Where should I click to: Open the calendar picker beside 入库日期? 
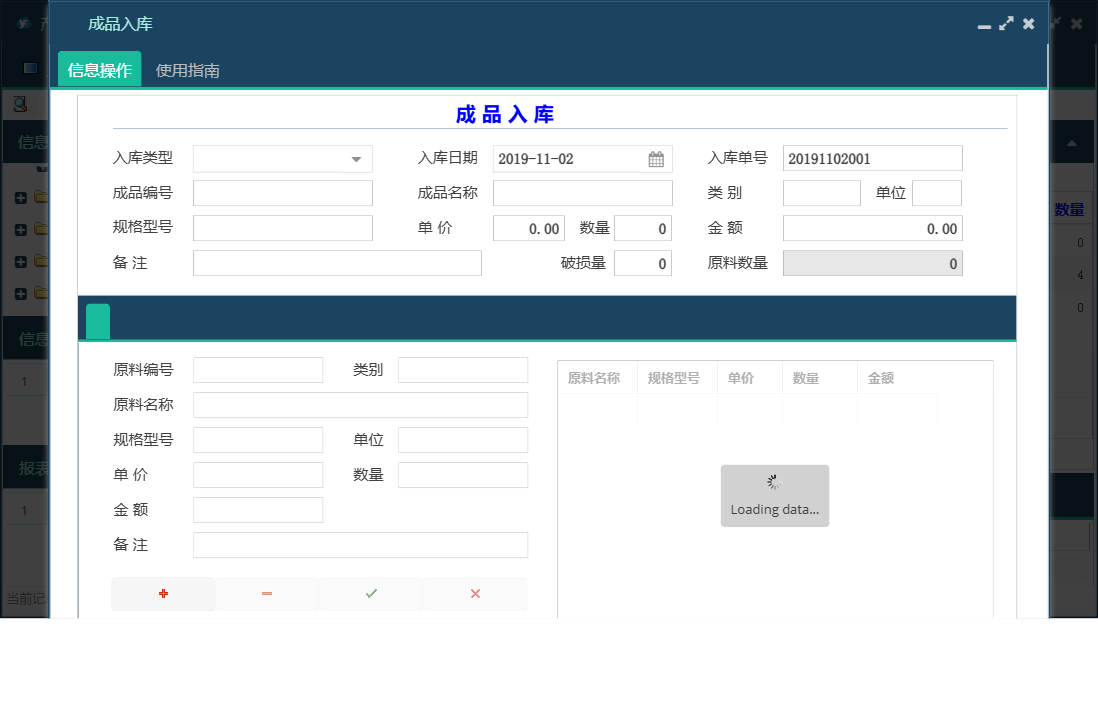pos(655,158)
